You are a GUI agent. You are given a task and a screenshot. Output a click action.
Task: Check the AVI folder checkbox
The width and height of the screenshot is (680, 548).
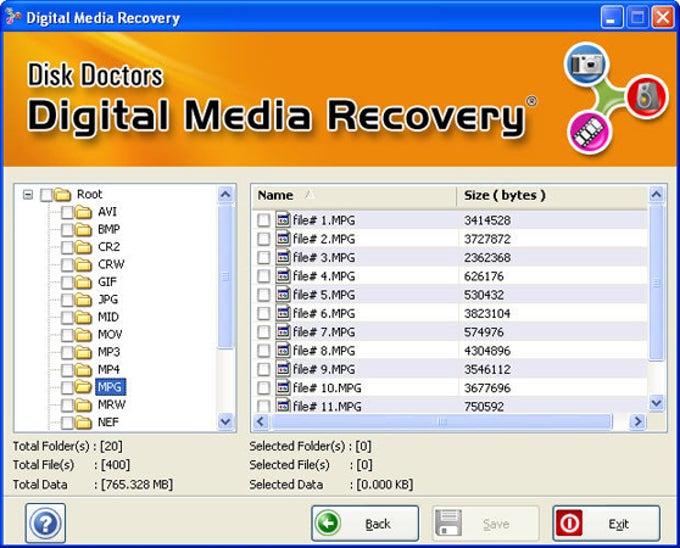(x=67, y=212)
